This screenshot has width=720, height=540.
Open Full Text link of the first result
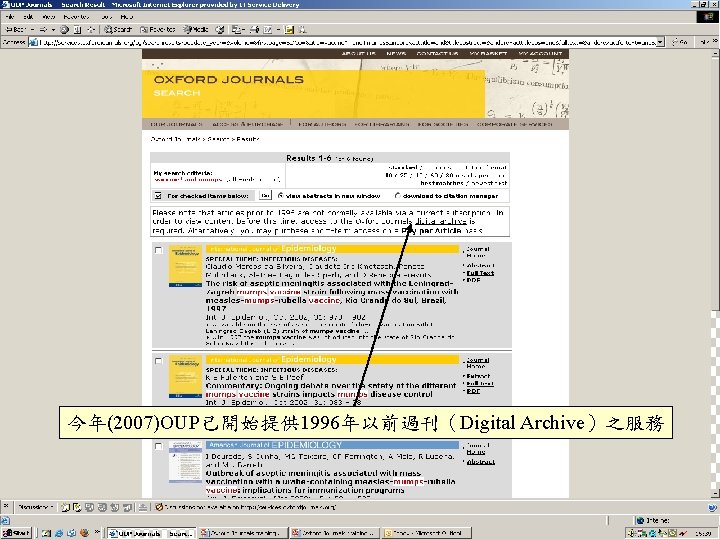480,273
